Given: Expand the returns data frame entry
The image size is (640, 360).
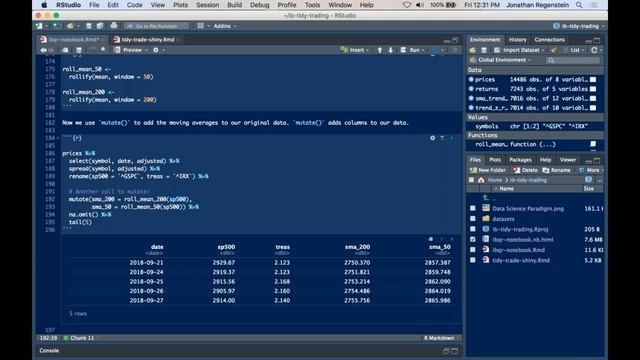Looking at the screenshot, I should (471, 89).
